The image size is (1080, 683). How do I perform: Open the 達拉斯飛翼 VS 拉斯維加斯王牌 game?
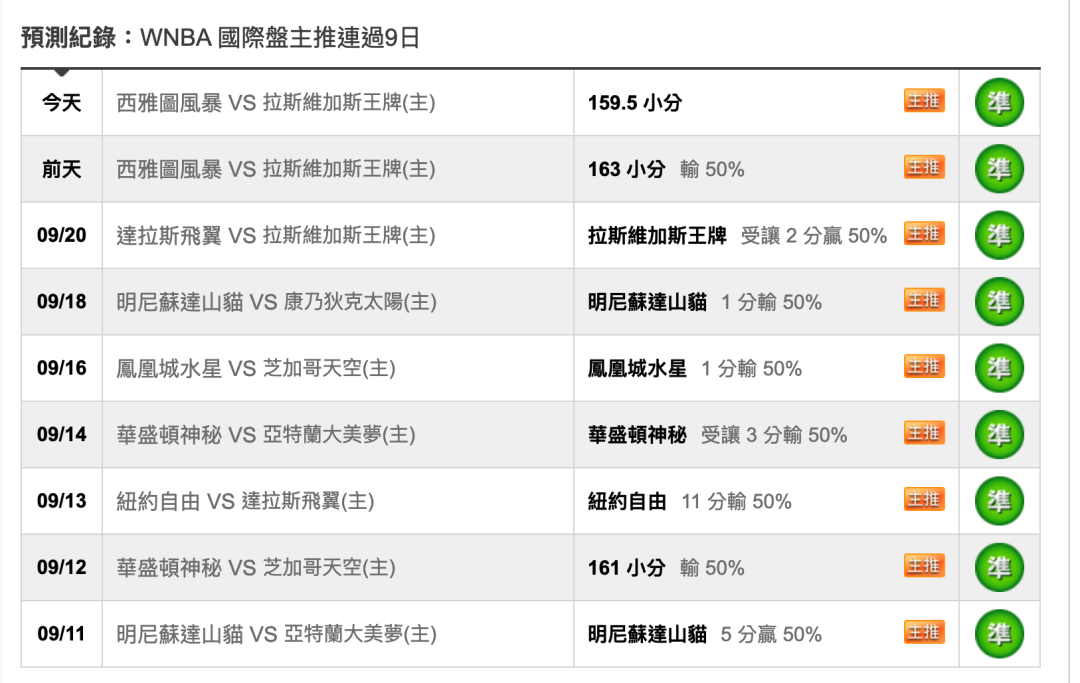tap(276, 236)
